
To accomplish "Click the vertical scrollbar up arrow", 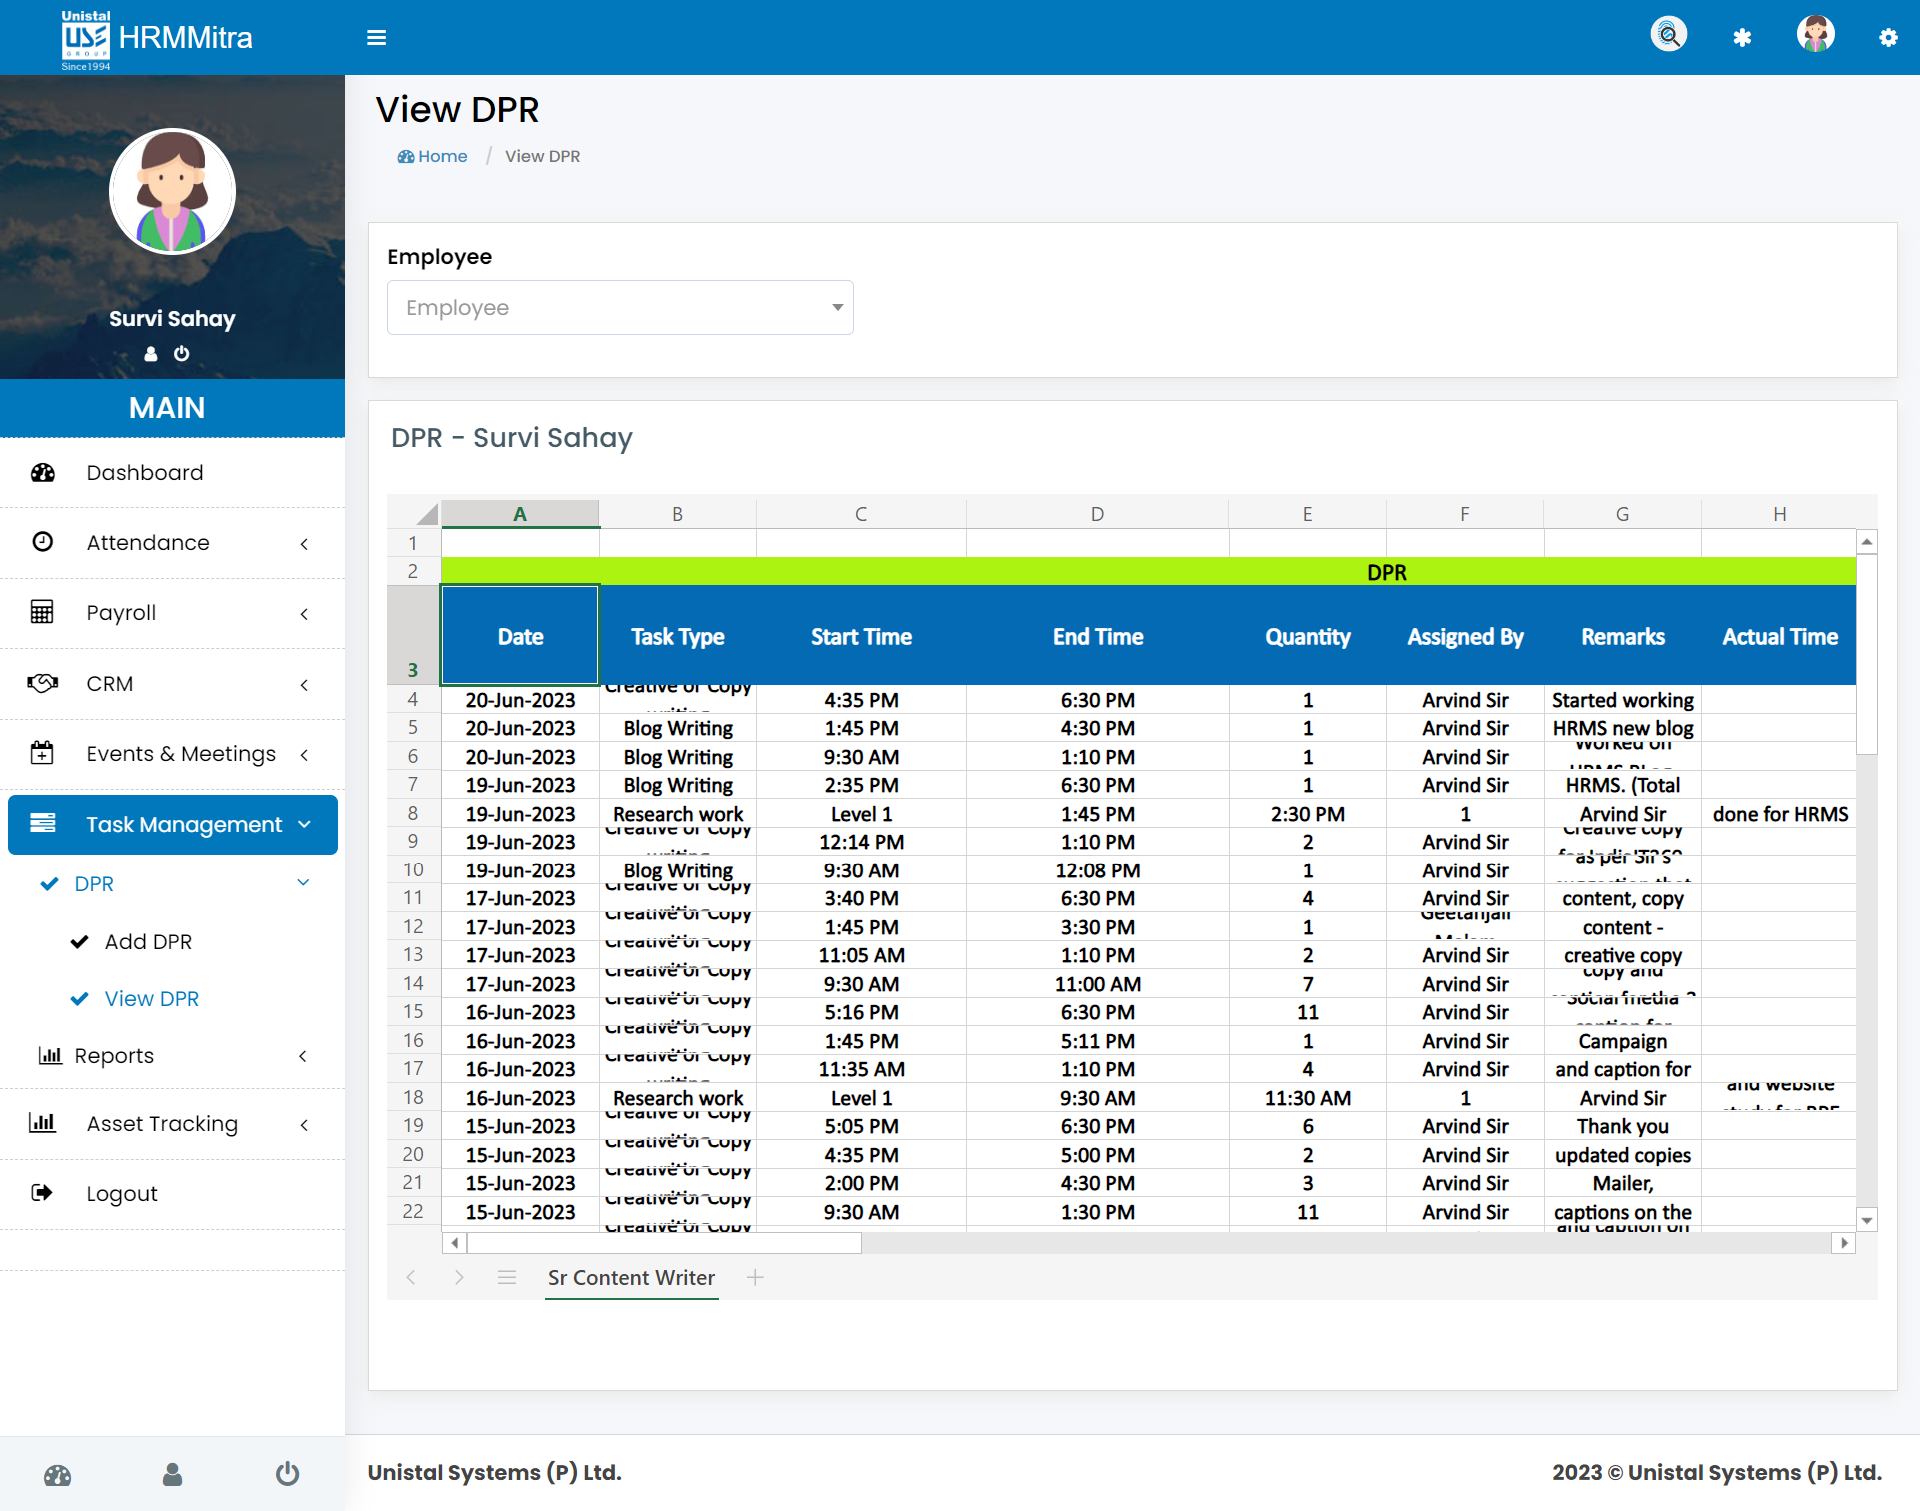I will (x=1867, y=542).
